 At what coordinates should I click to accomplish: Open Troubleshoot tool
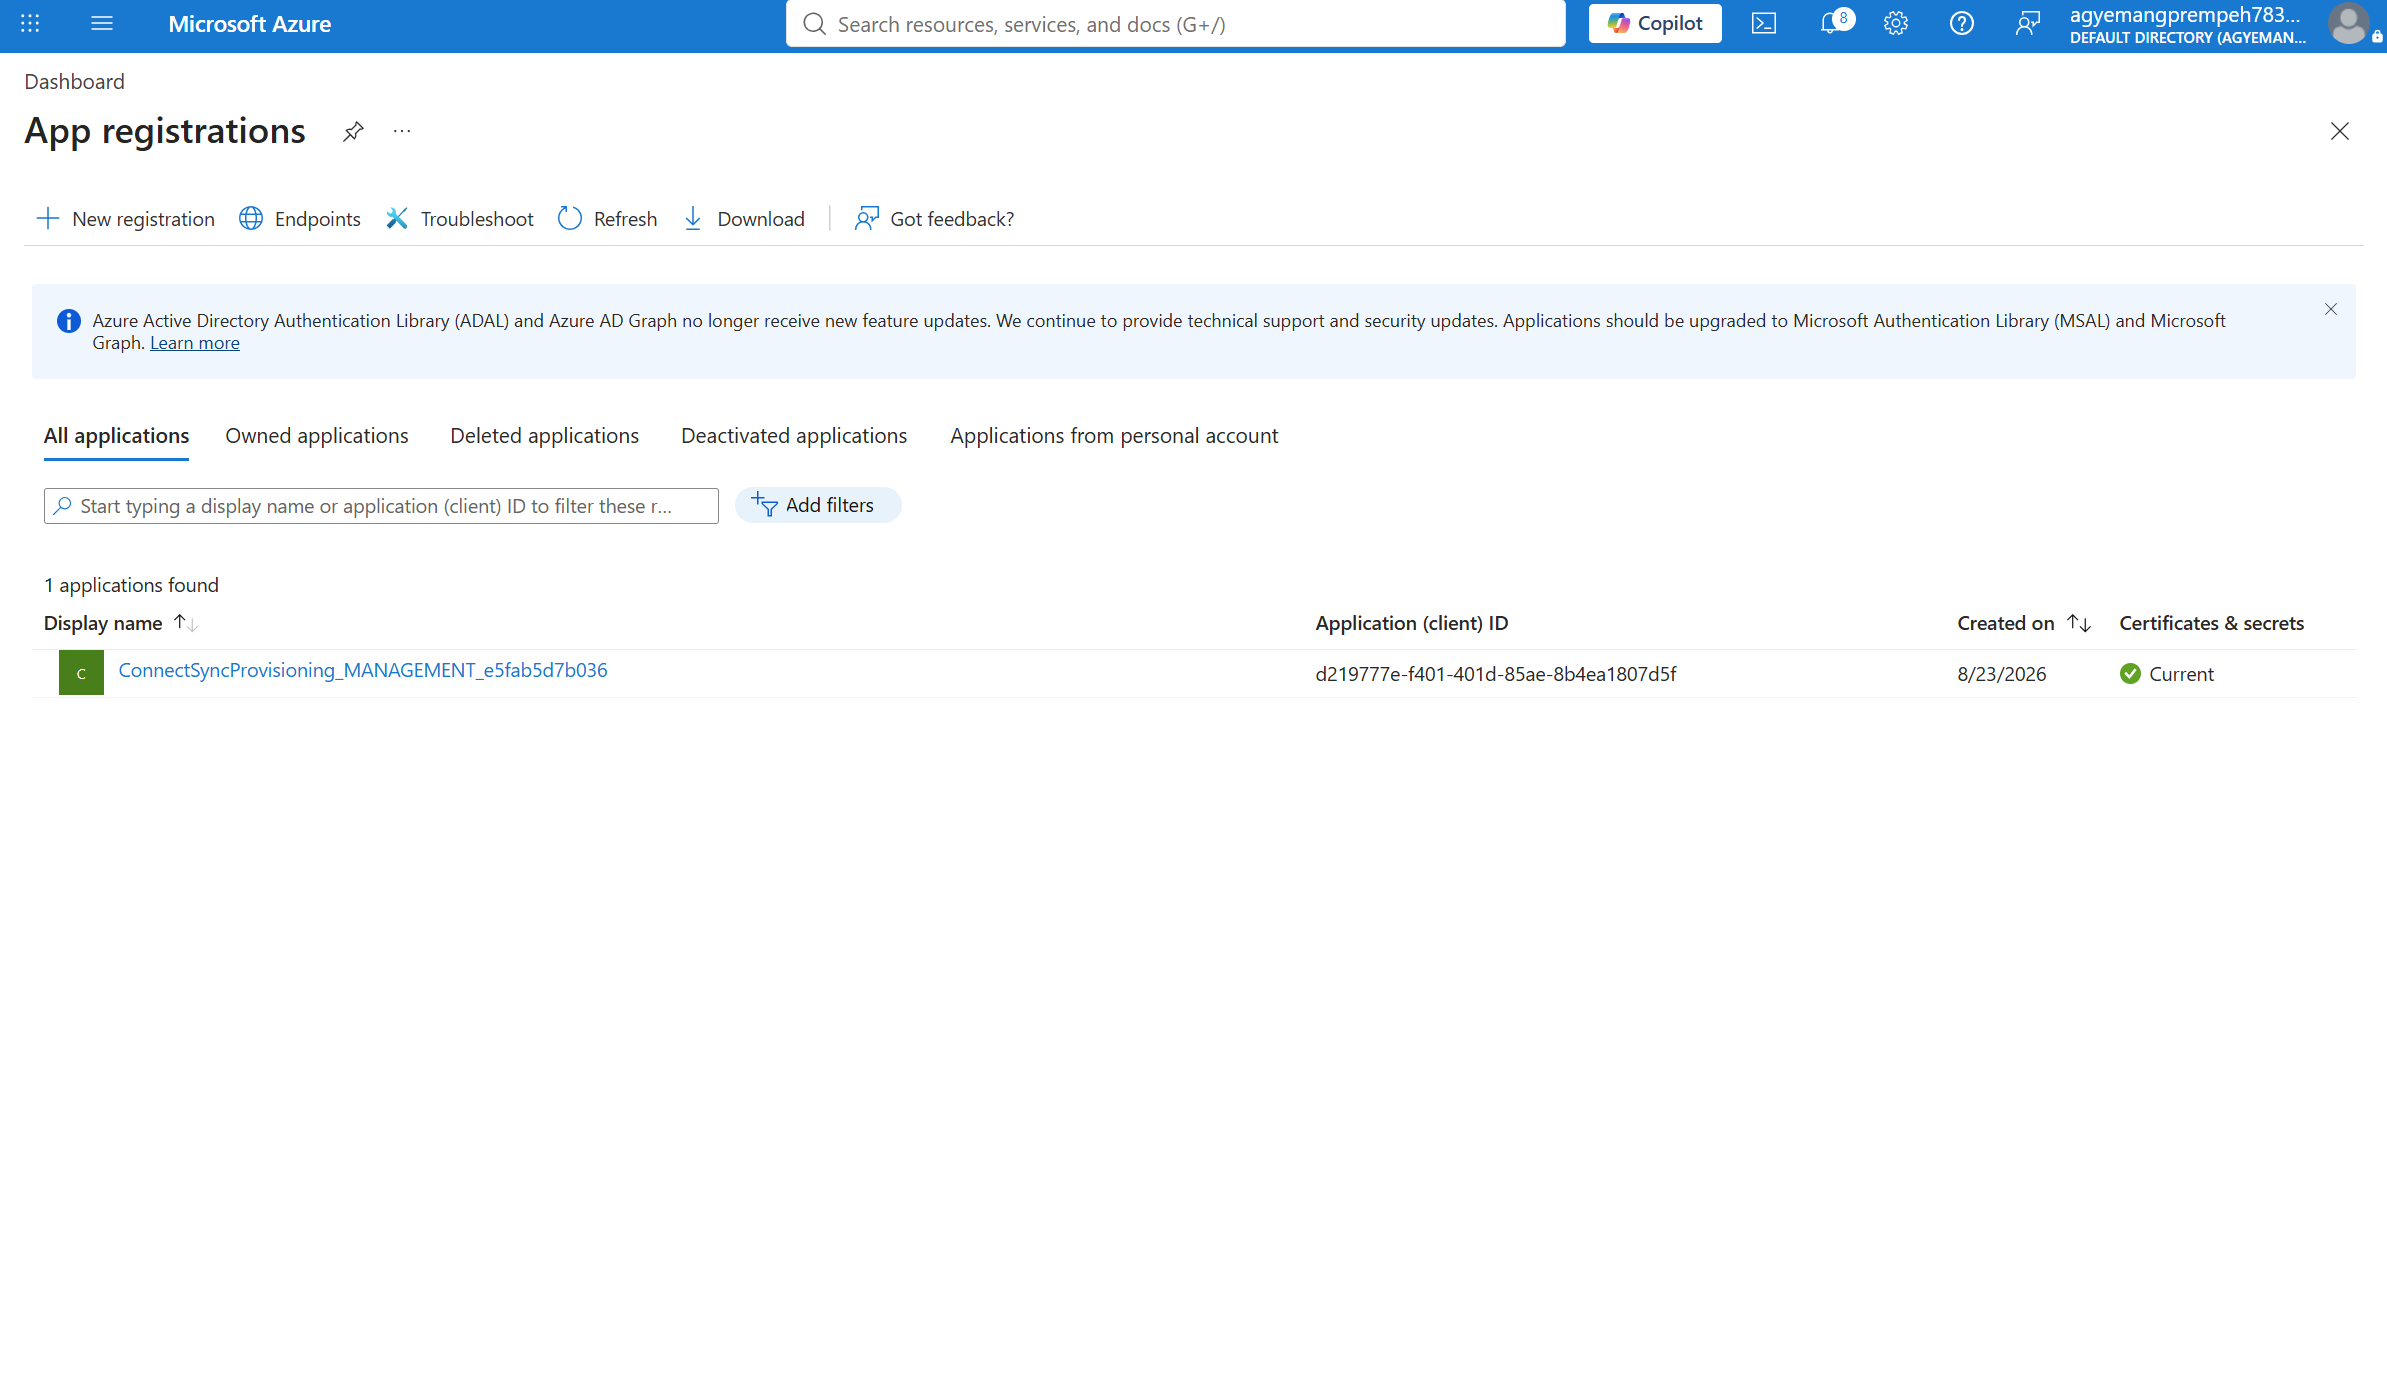click(x=460, y=219)
